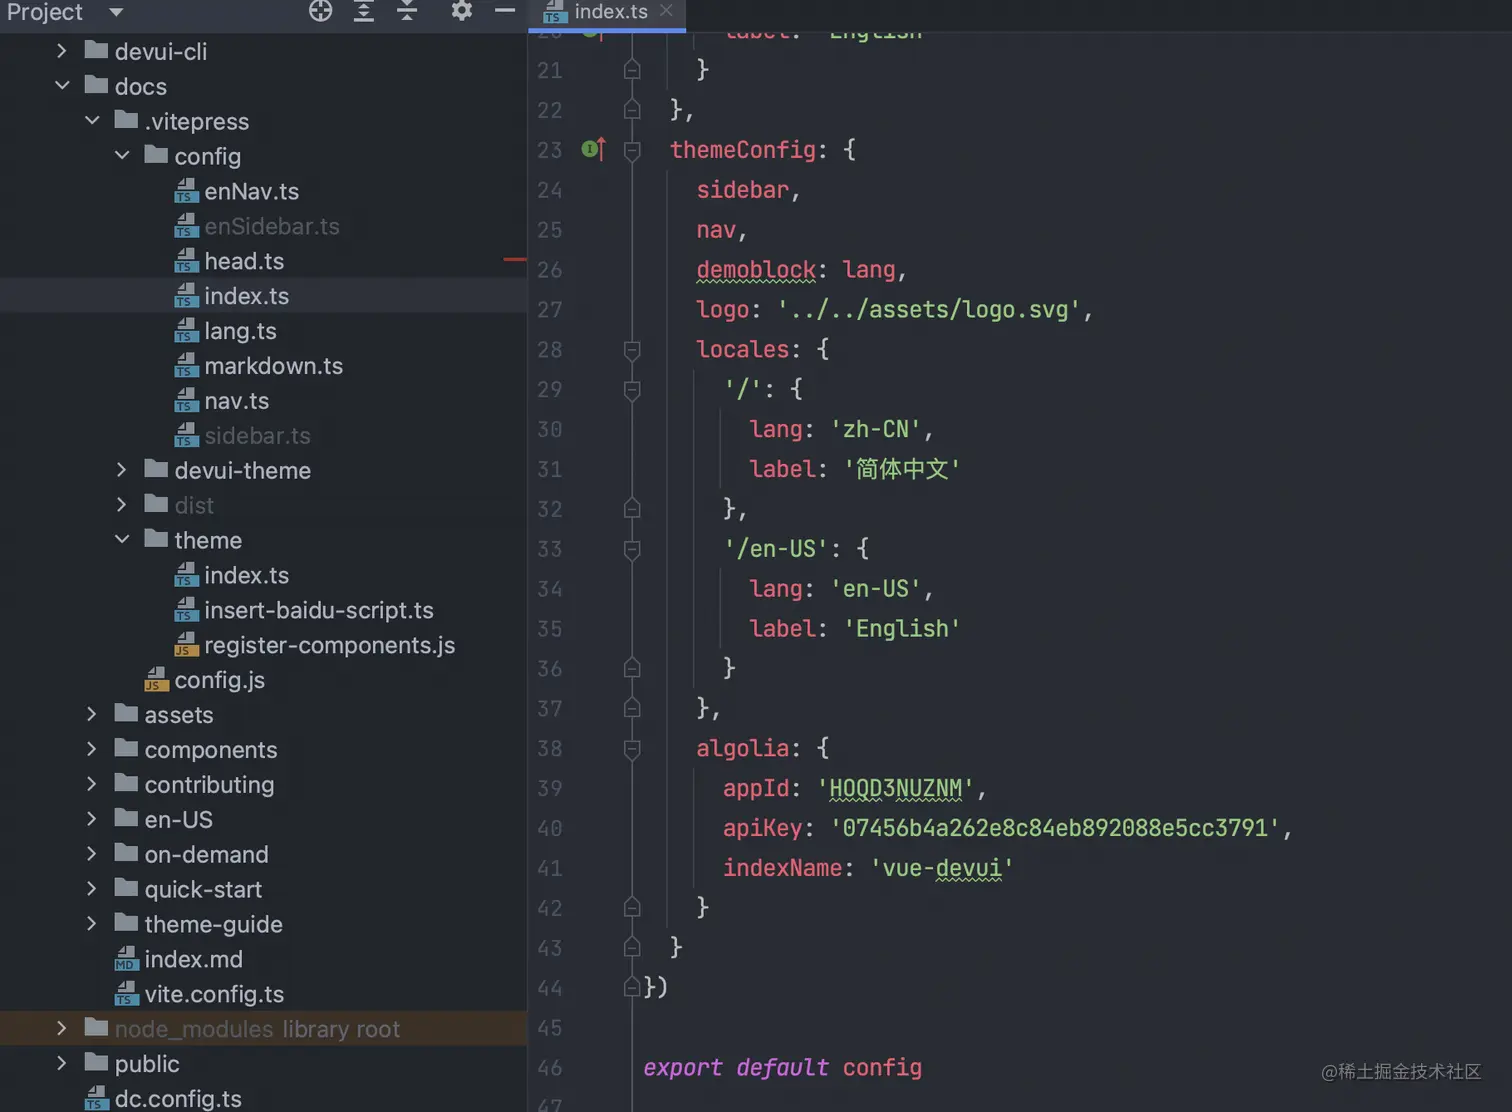This screenshot has width=1512, height=1112.
Task: Click the label '简体中文' string
Action: pos(902,469)
